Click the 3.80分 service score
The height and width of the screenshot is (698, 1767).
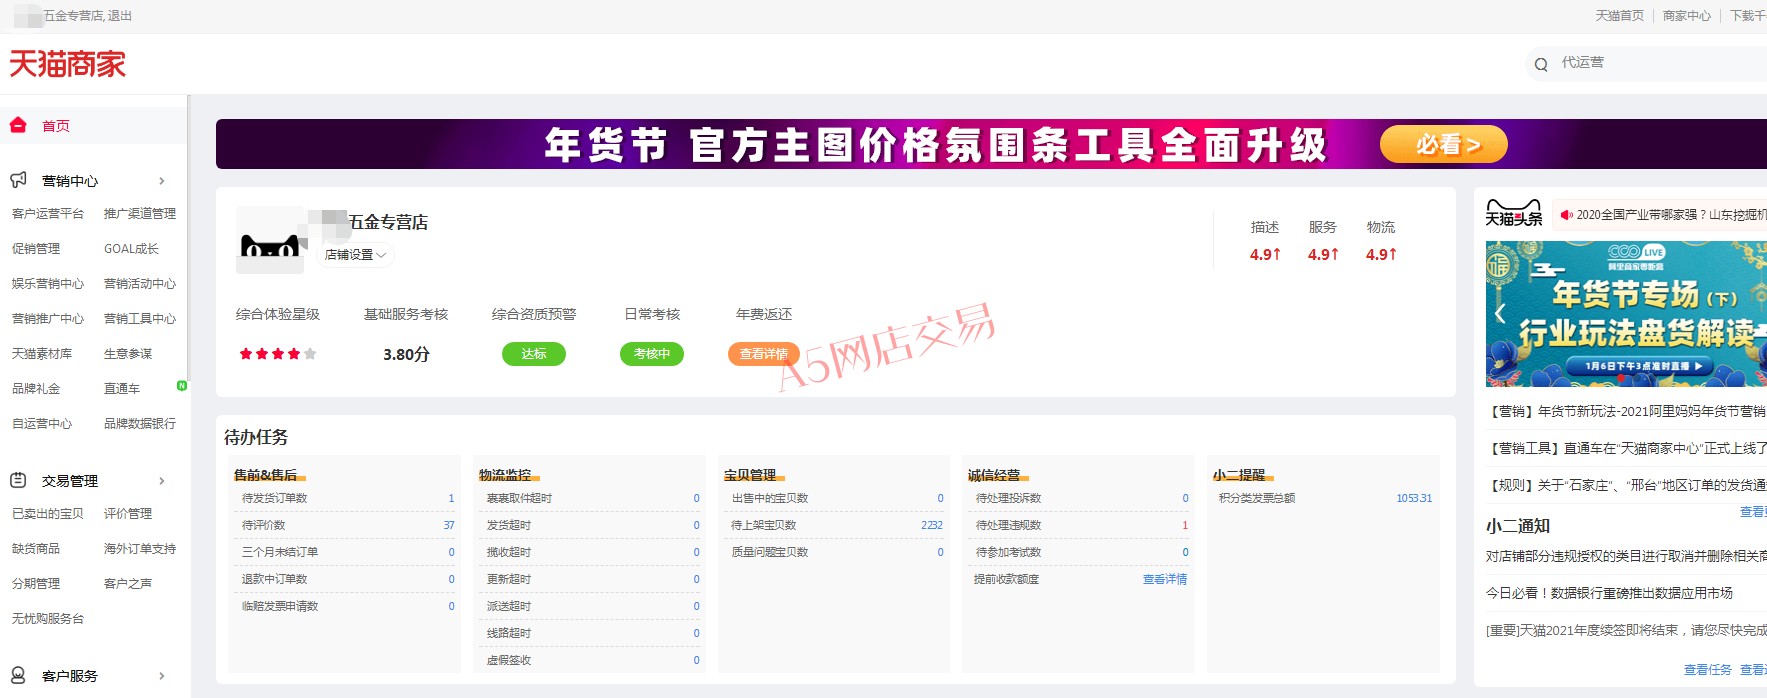[x=406, y=354]
